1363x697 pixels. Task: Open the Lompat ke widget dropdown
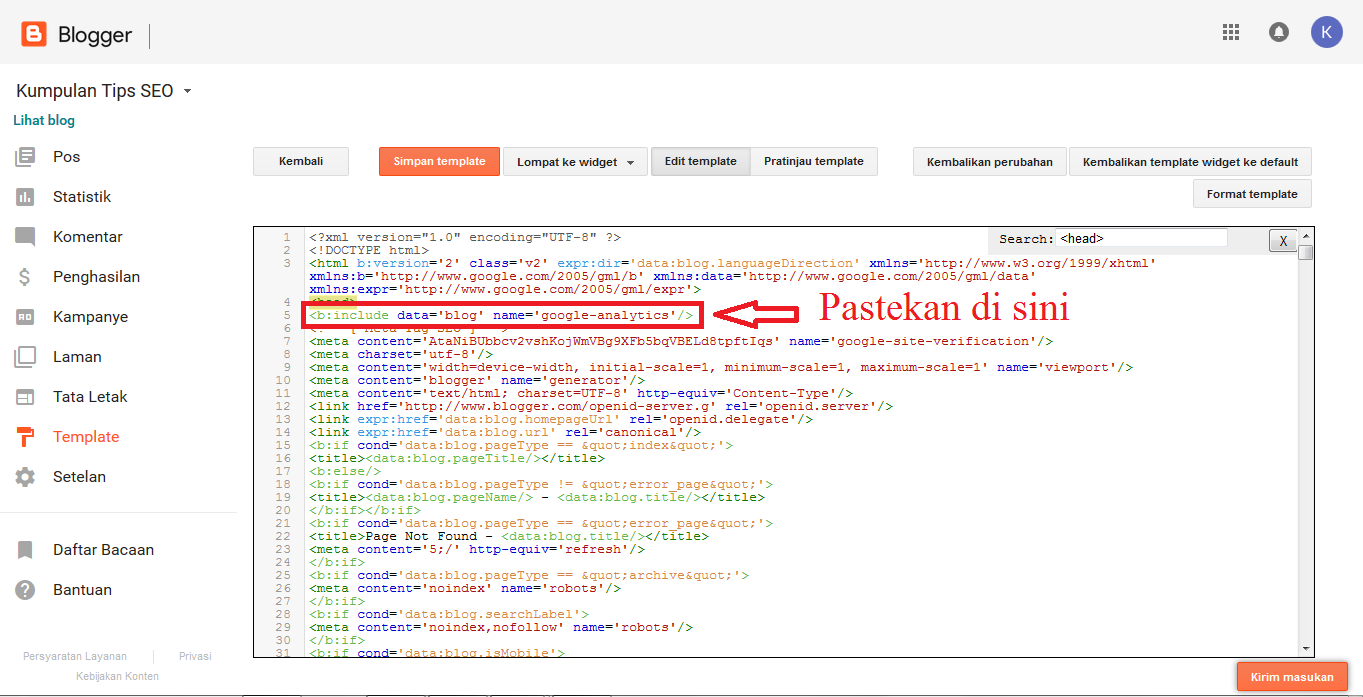pos(575,162)
